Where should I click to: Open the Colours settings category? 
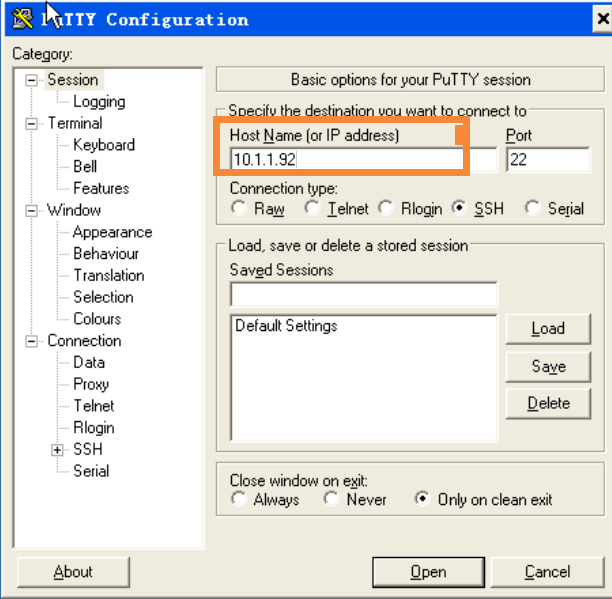coord(97,319)
